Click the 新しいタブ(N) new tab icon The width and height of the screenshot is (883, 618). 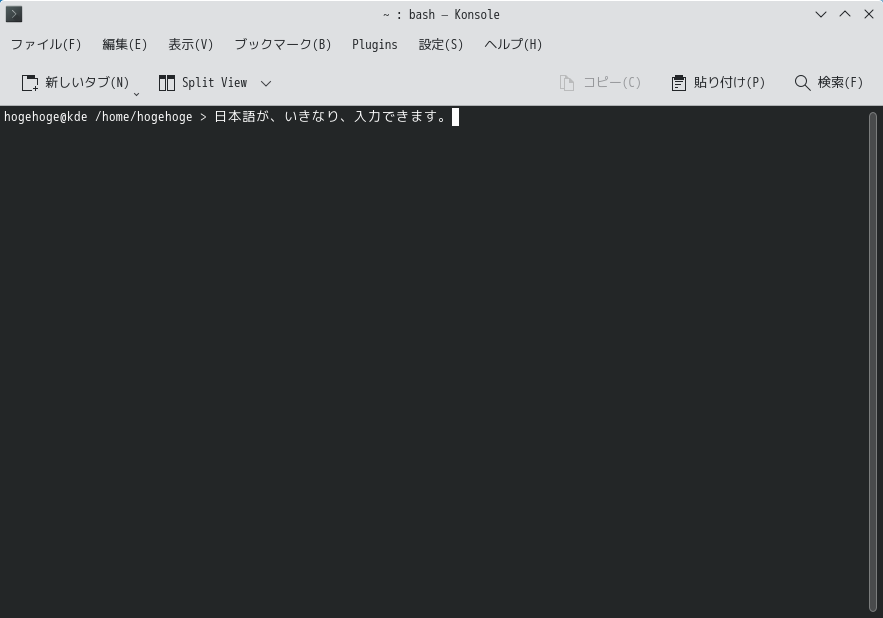coord(30,83)
